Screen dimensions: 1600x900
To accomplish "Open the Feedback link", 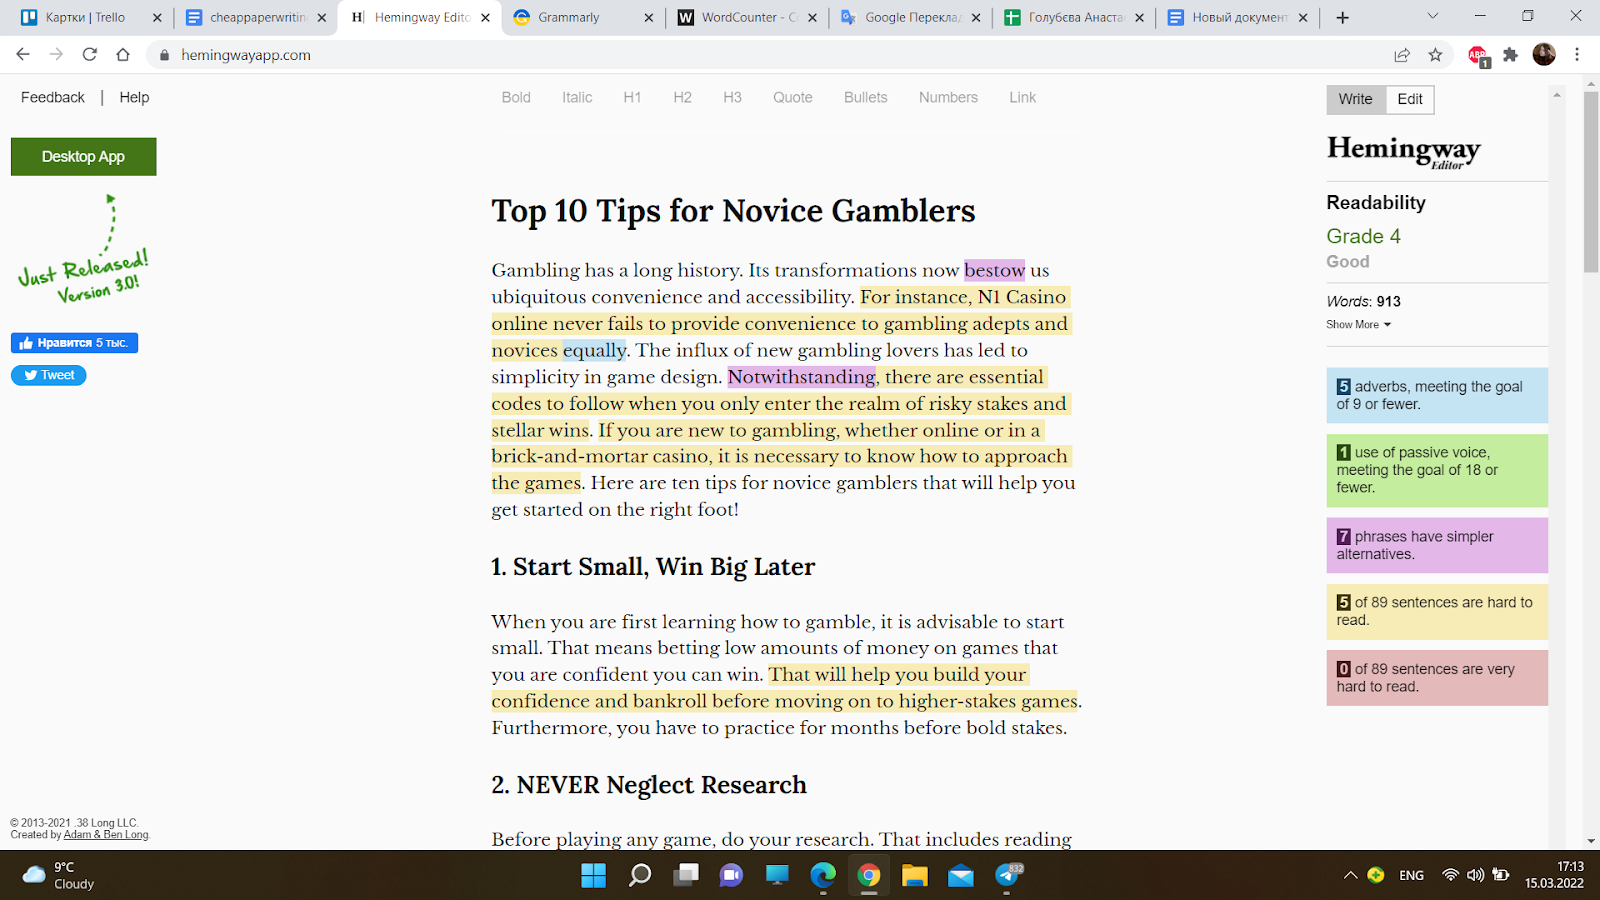I will coord(53,97).
